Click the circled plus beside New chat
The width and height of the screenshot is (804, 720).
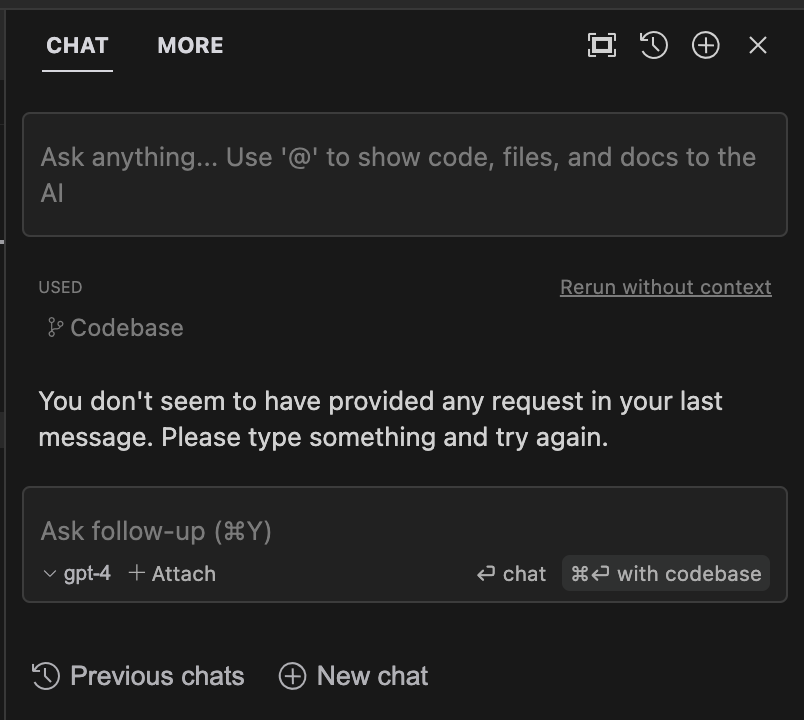(292, 676)
